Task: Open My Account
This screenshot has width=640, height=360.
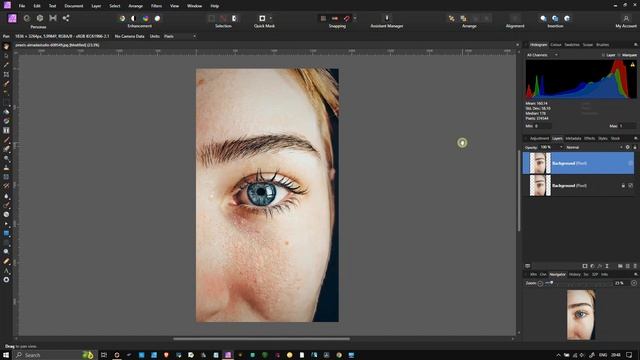Action: point(626,18)
